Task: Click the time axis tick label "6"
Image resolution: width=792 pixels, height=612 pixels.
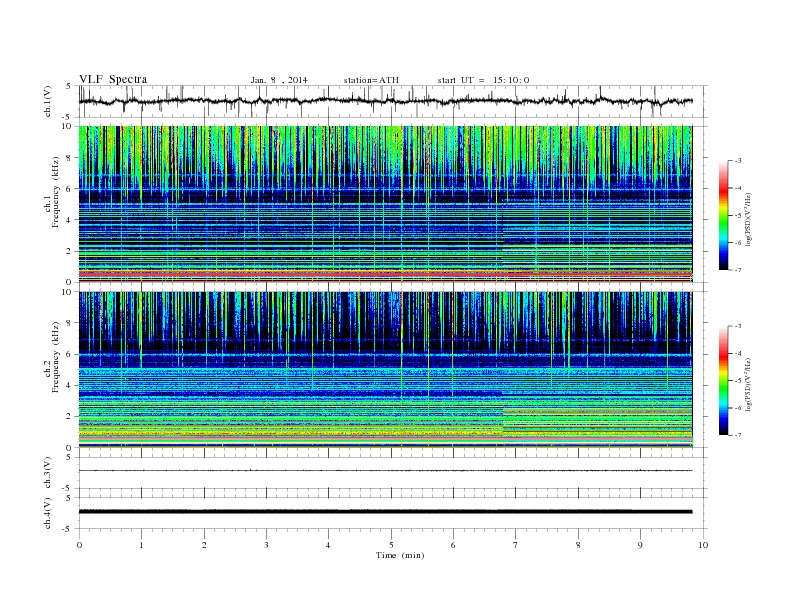Action: (x=453, y=545)
